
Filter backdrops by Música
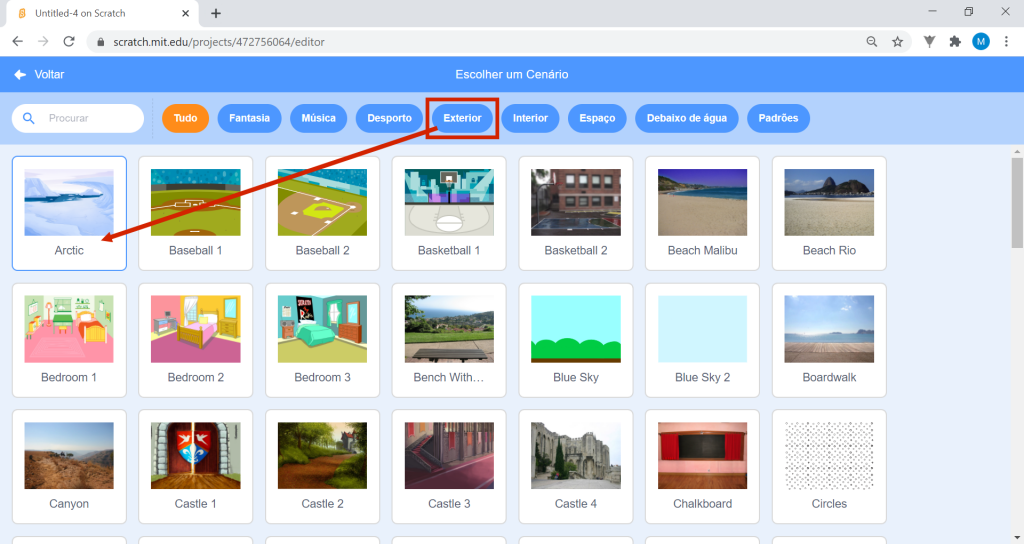[319, 118]
